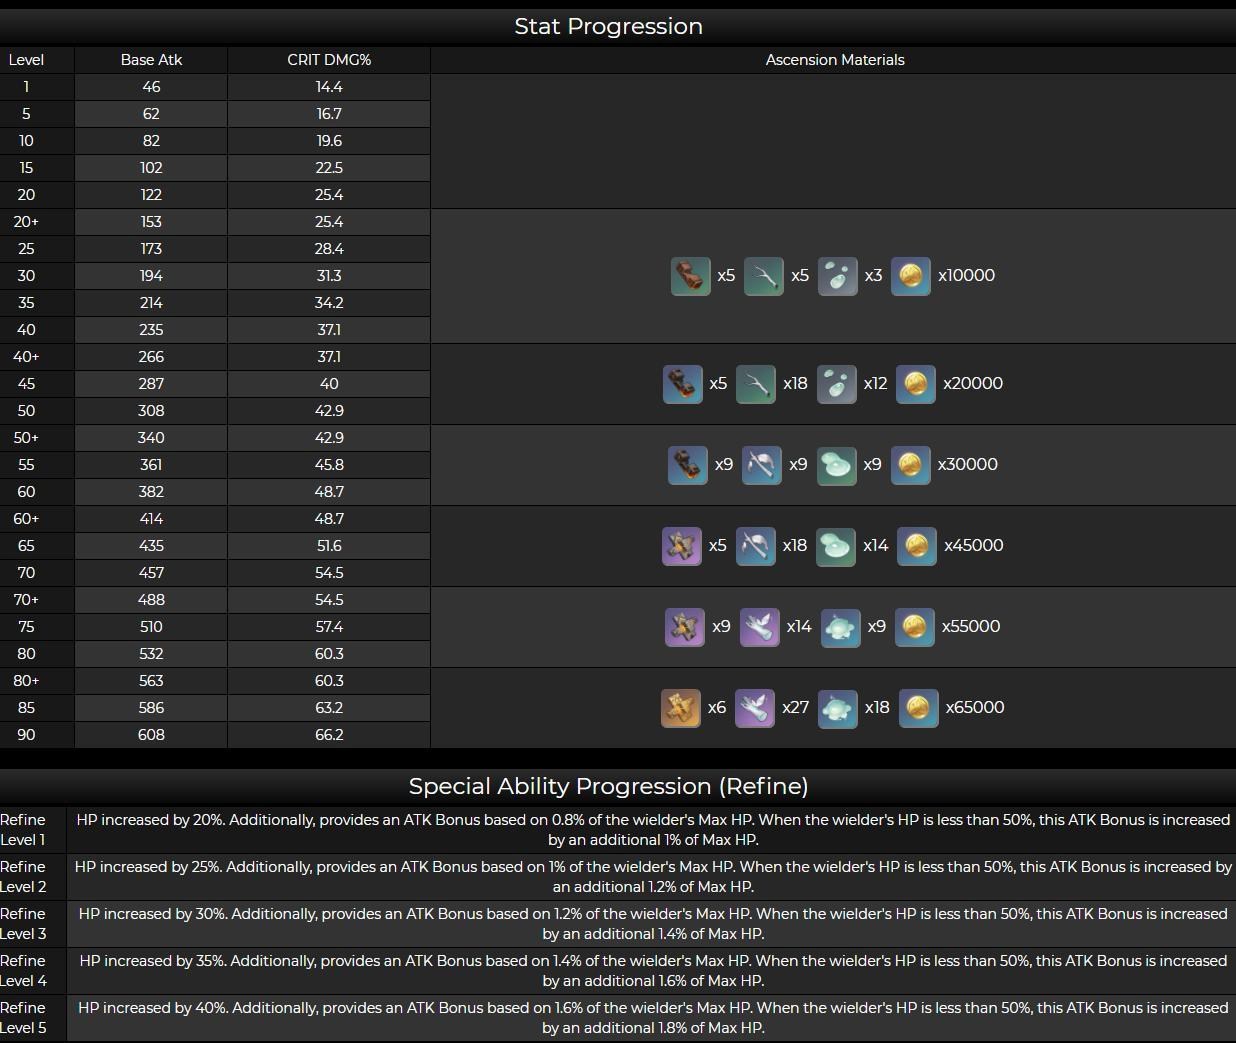Click the blue slime icon in the x55000 row
This screenshot has height=1043, width=1236.
pos(841,627)
